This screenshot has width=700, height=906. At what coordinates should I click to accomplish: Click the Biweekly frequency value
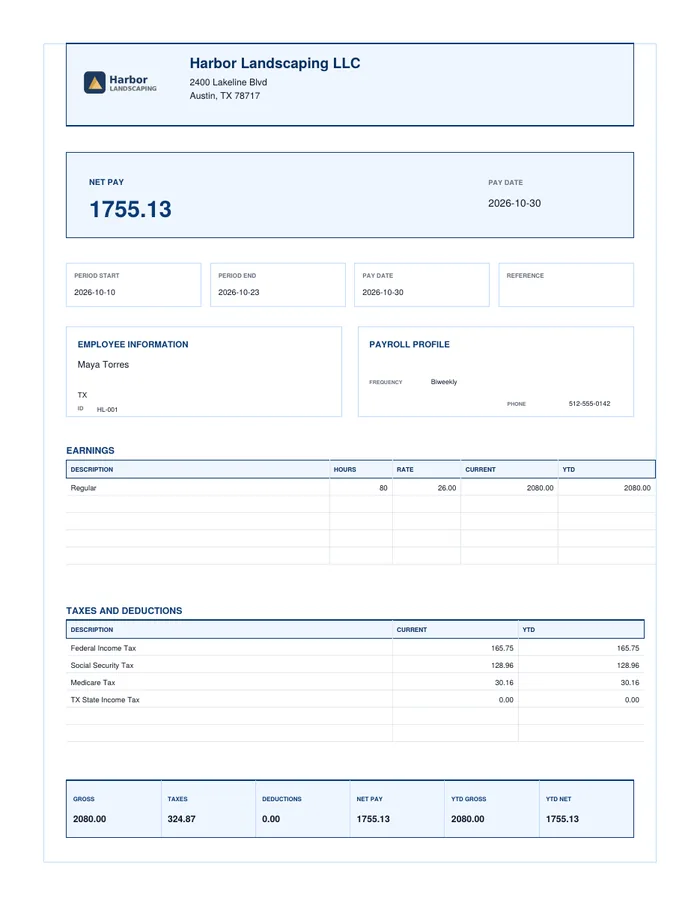pos(444,382)
